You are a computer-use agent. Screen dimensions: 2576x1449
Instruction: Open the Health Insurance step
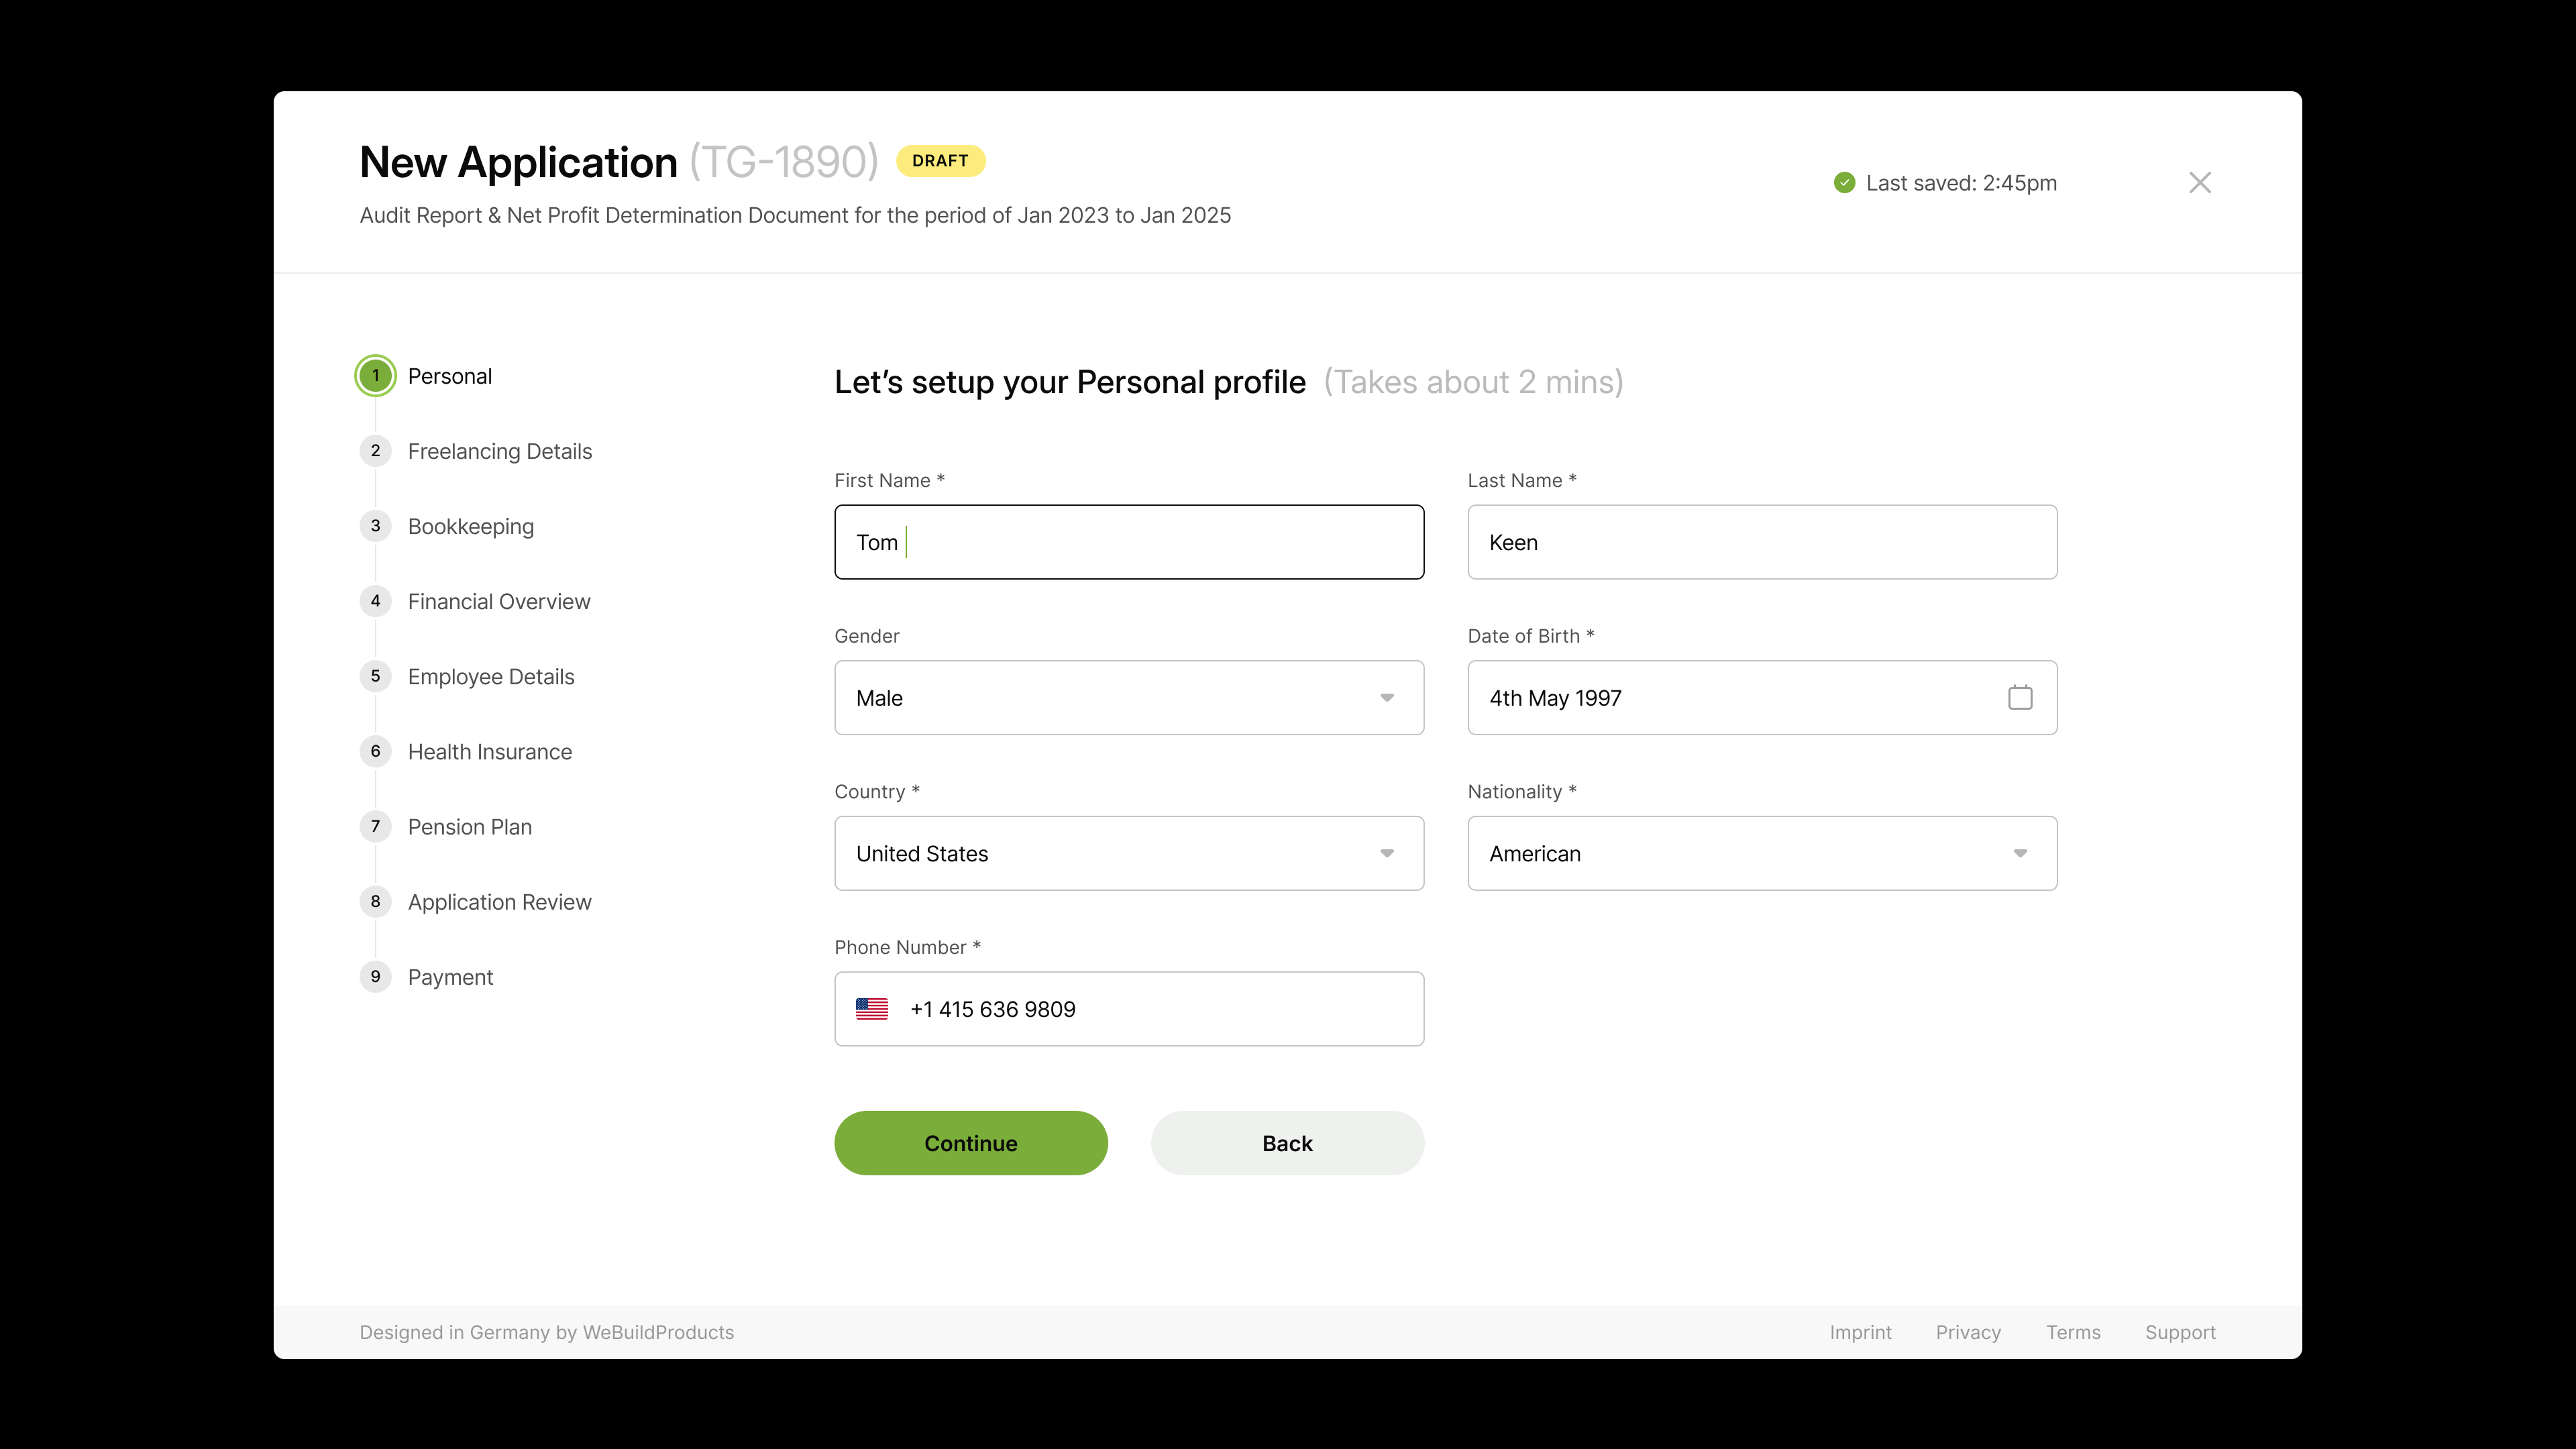coord(490,752)
